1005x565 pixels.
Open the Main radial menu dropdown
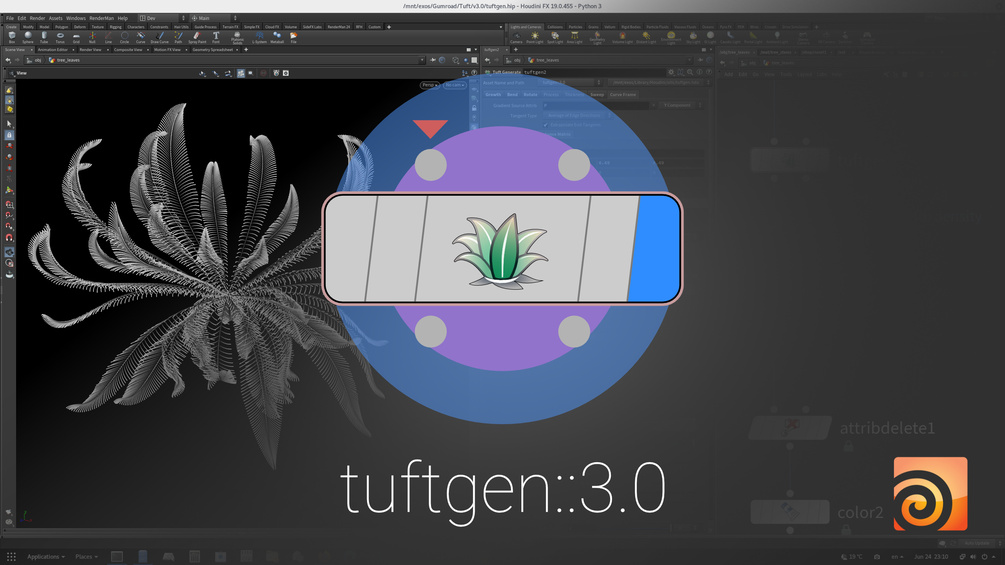213,18
